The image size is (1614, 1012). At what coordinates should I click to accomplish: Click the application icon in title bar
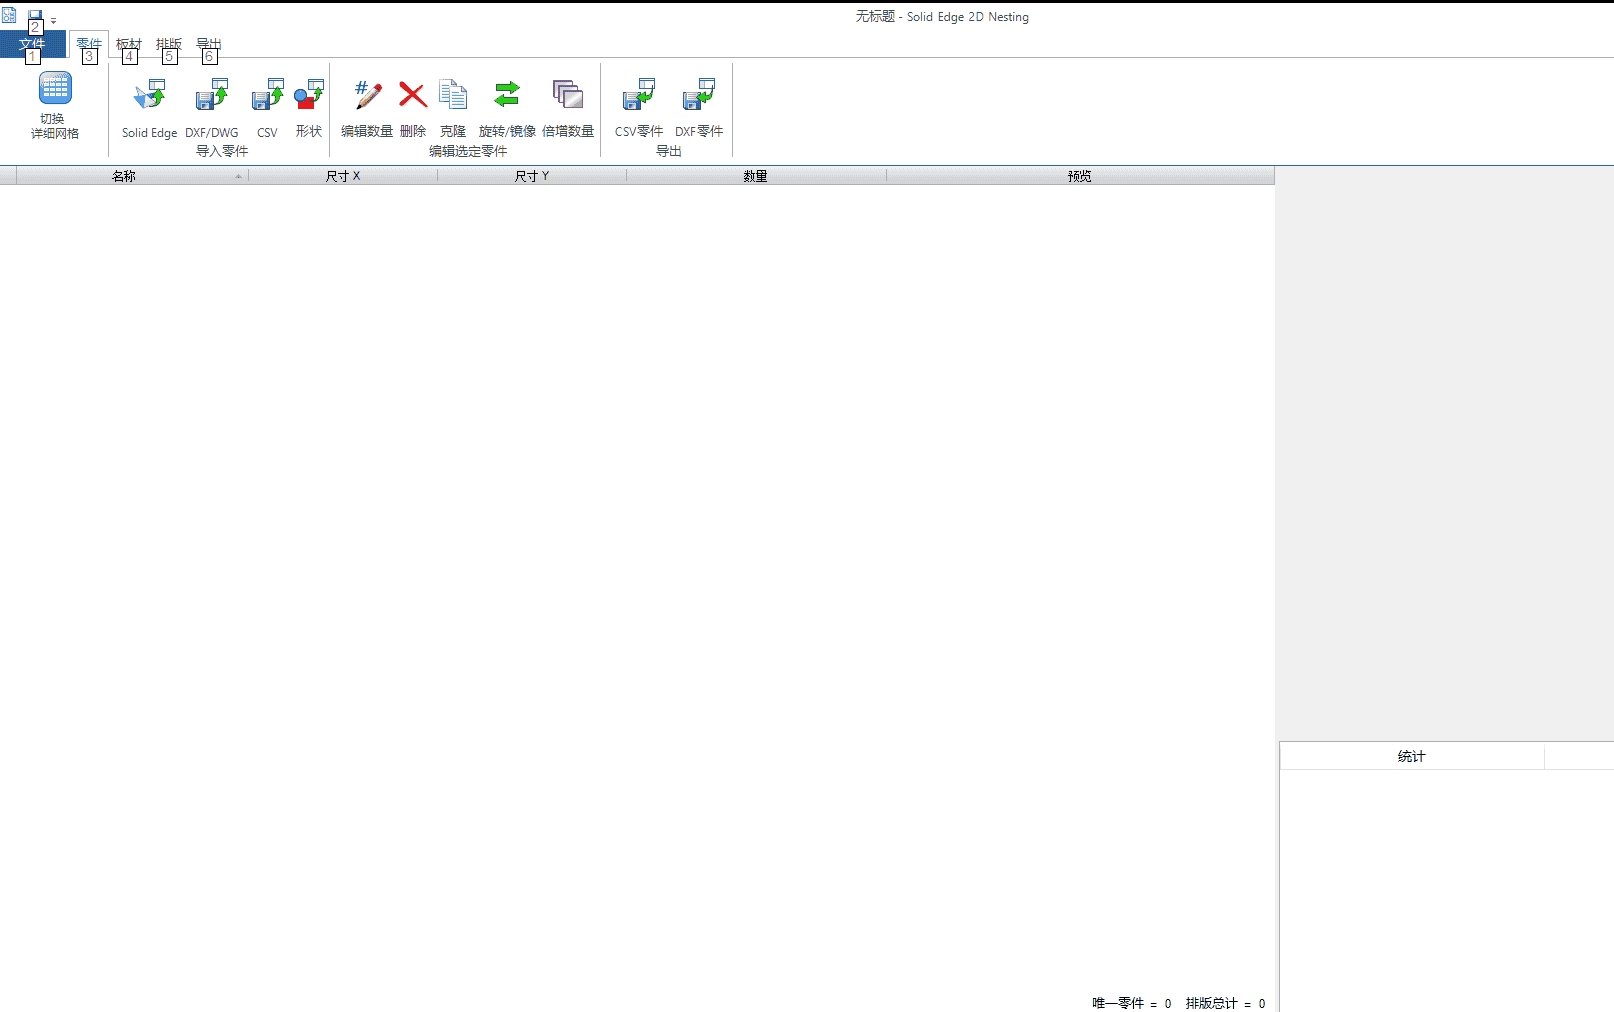(x=9, y=15)
